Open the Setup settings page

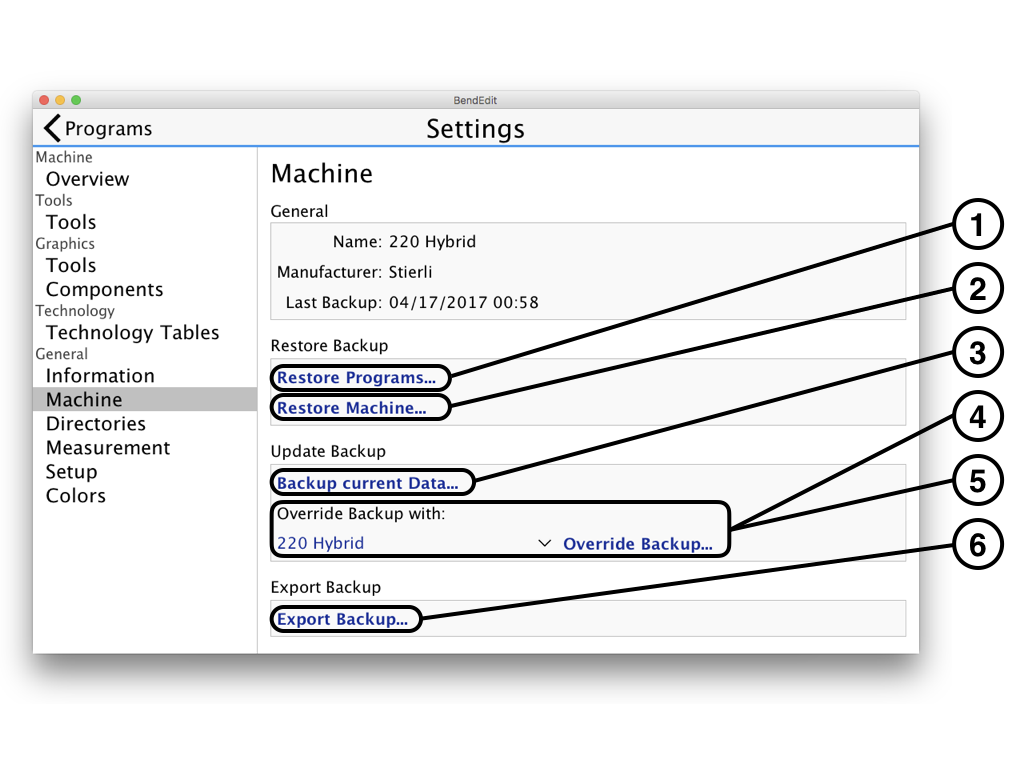(71, 472)
